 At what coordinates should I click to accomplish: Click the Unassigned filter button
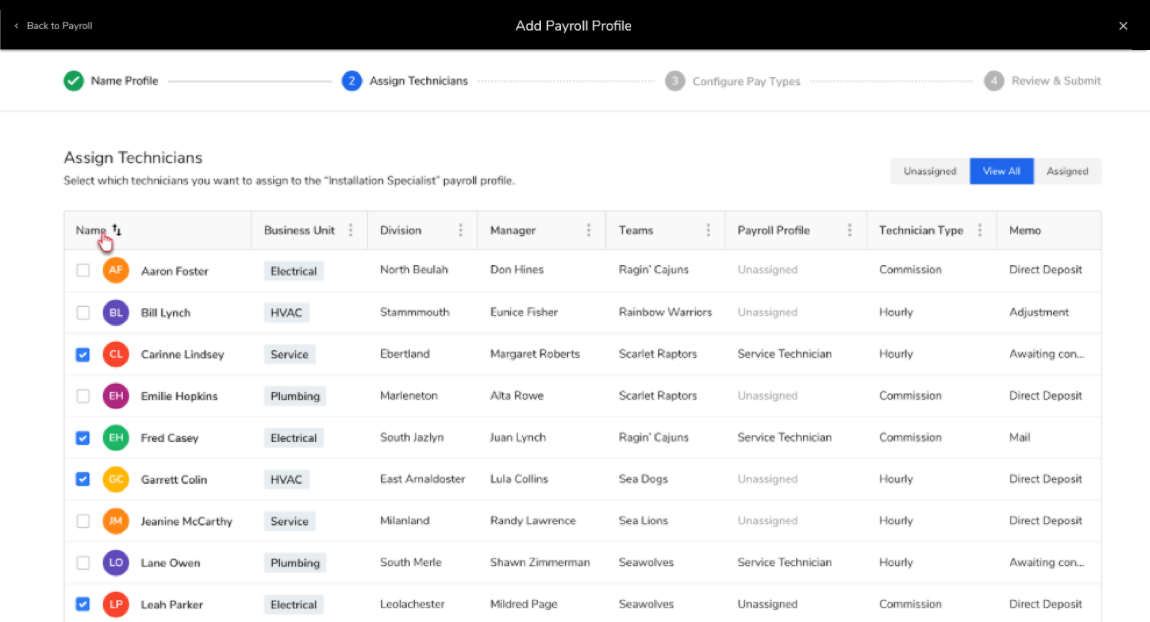[929, 171]
